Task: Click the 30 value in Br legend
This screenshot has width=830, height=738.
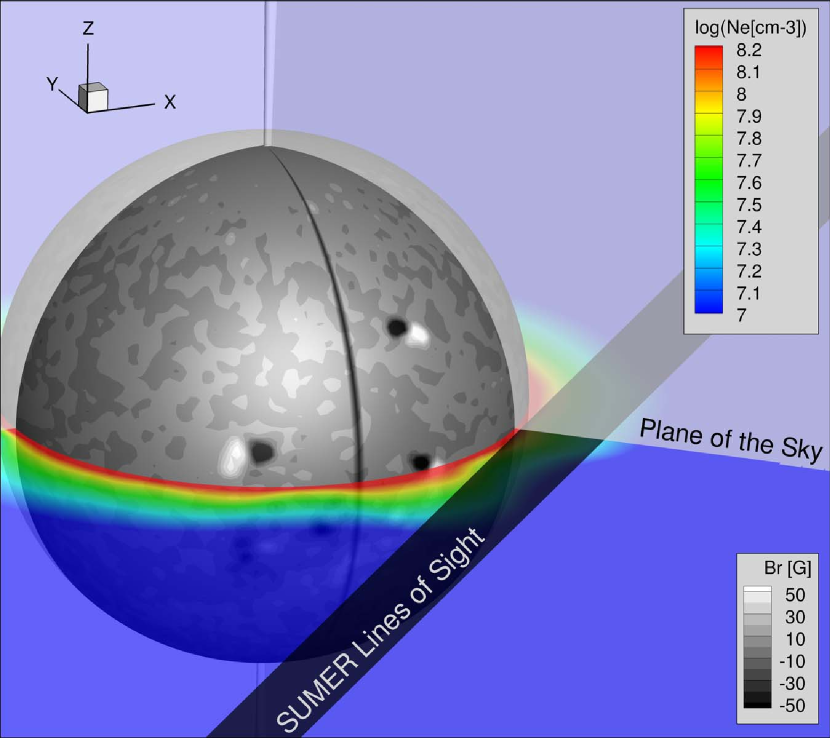Action: pos(795,617)
